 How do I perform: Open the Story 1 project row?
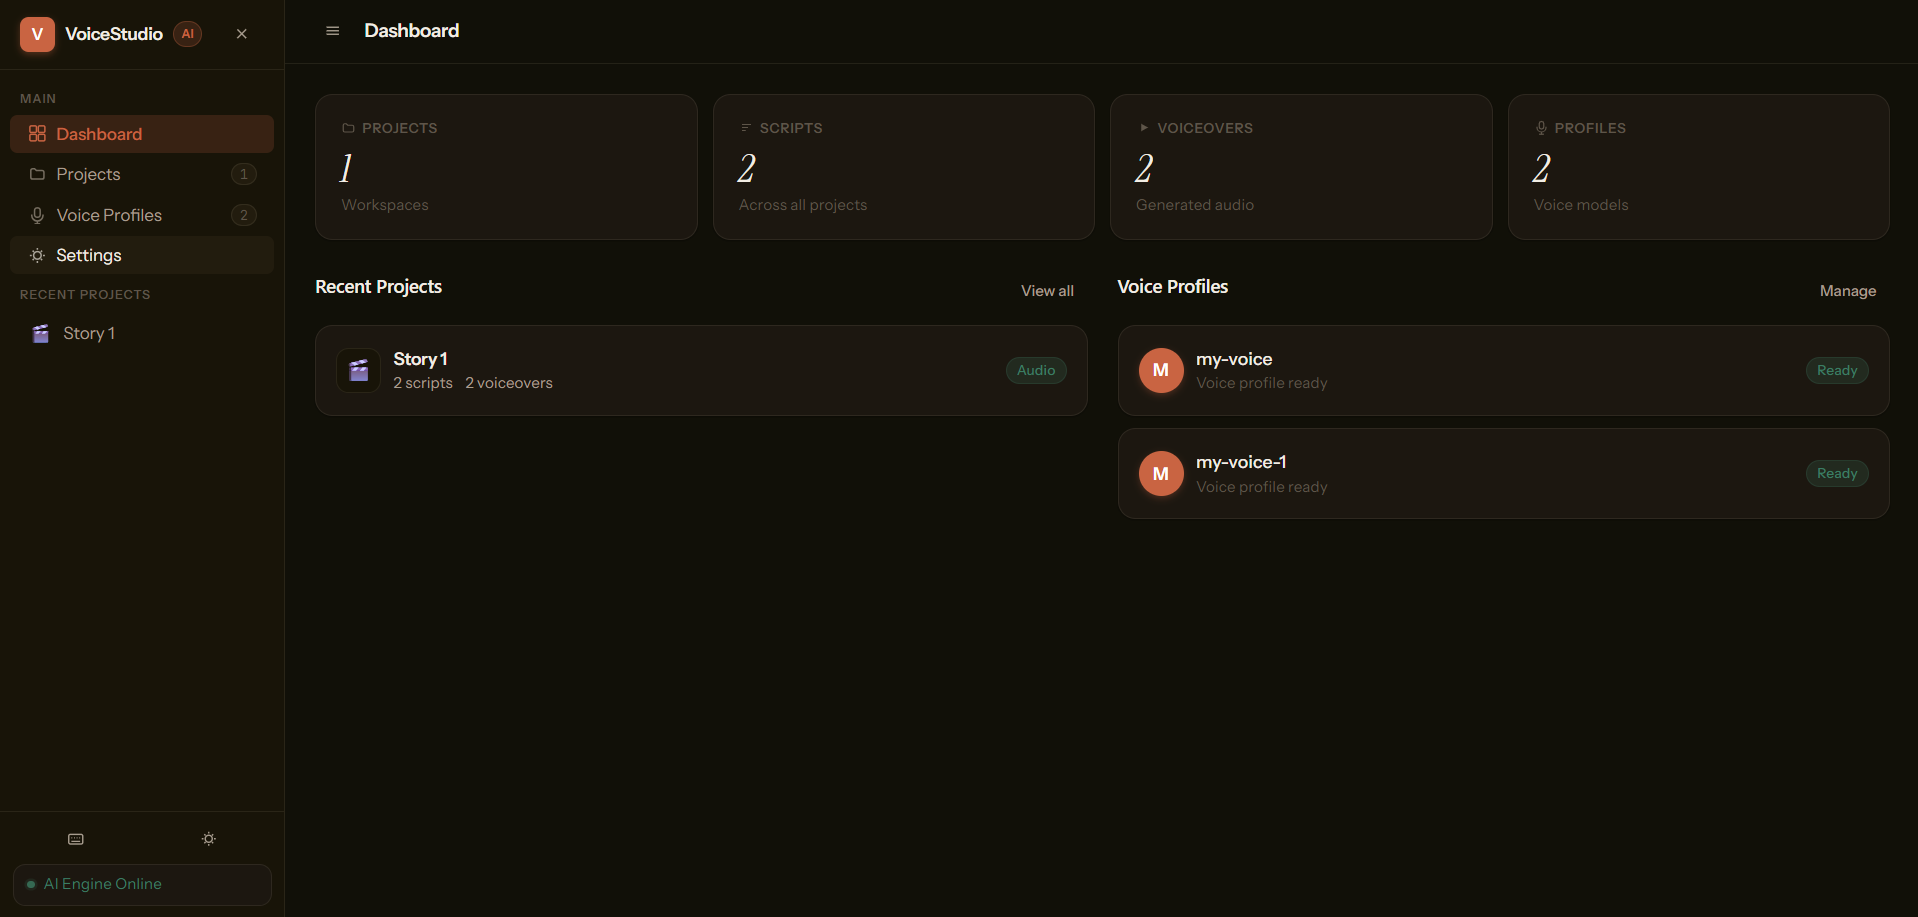pyautogui.click(x=701, y=370)
